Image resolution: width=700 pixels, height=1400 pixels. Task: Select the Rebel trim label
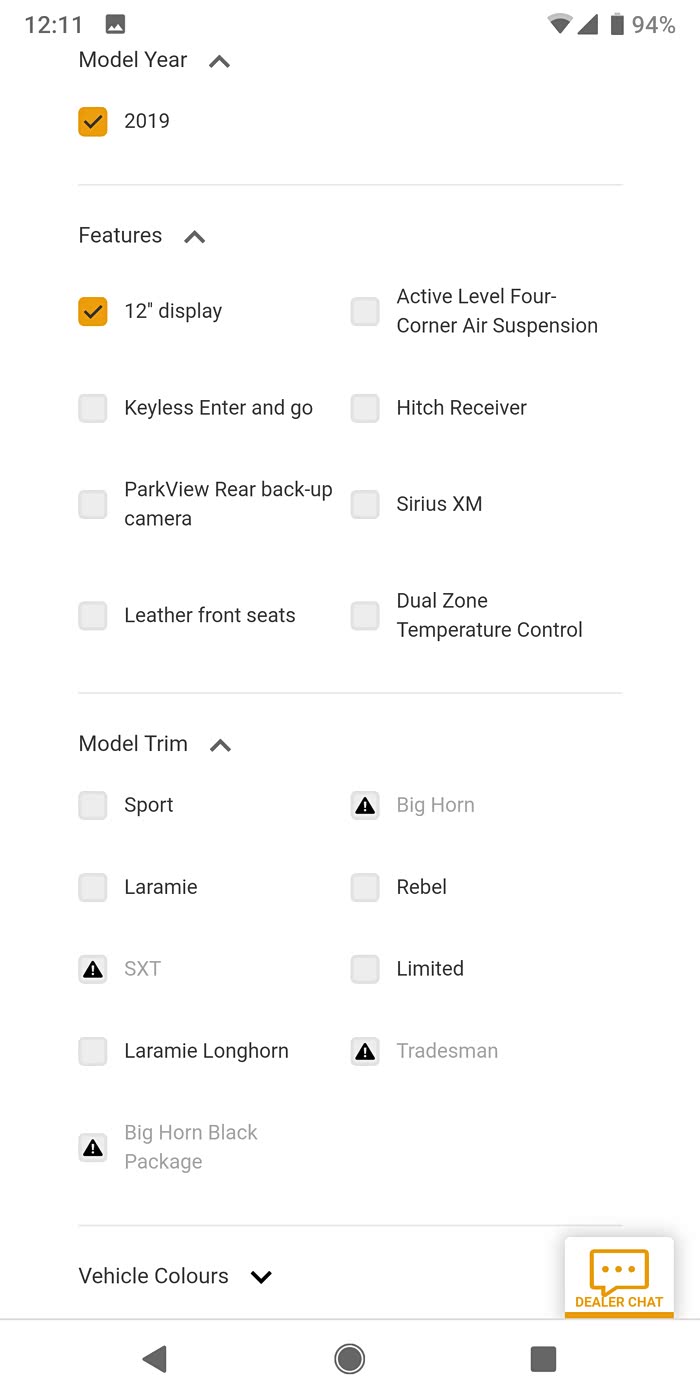point(421,887)
